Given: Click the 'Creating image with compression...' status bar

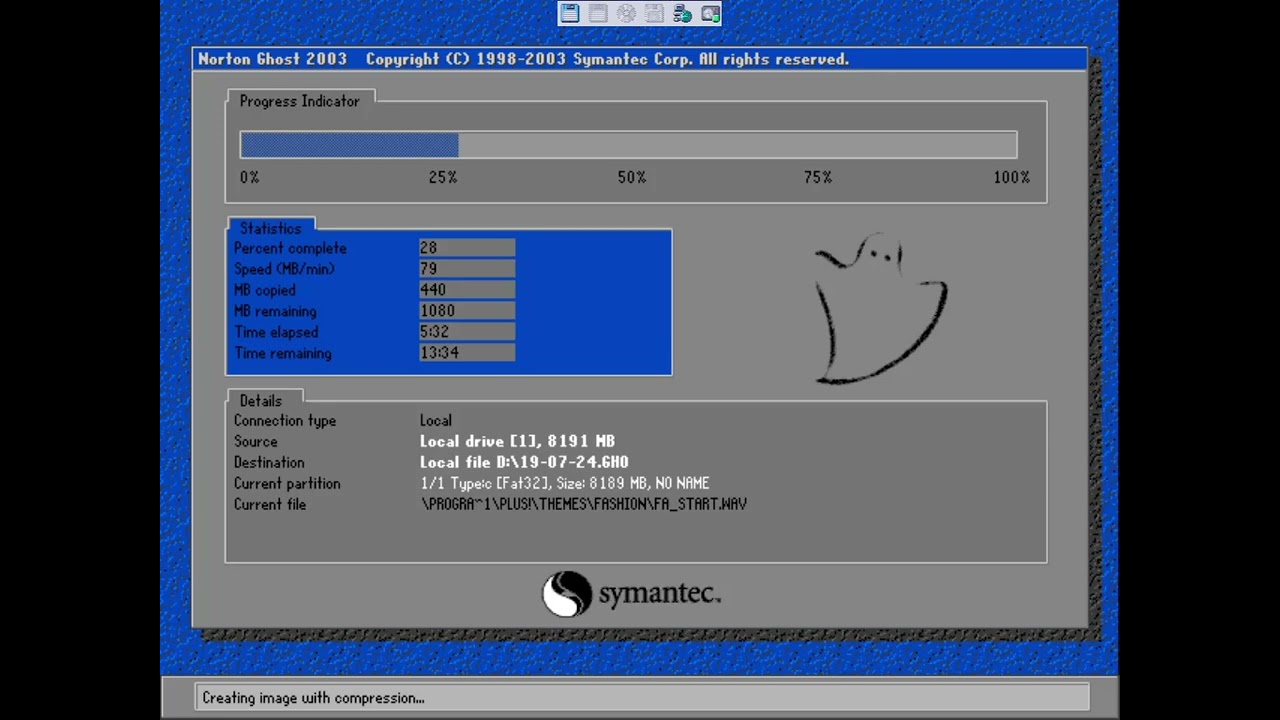Looking at the screenshot, I should (x=641, y=698).
